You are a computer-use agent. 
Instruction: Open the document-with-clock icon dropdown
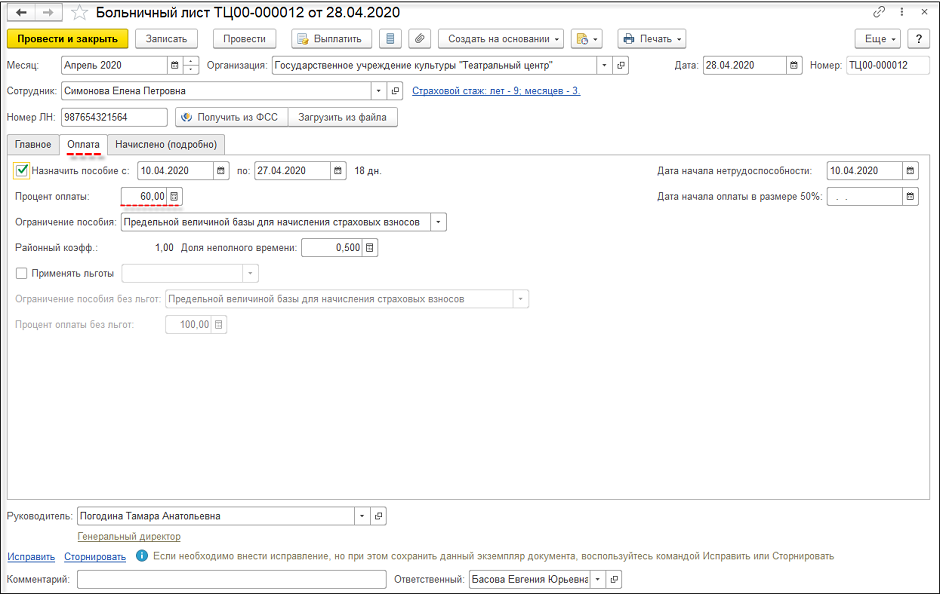point(586,39)
